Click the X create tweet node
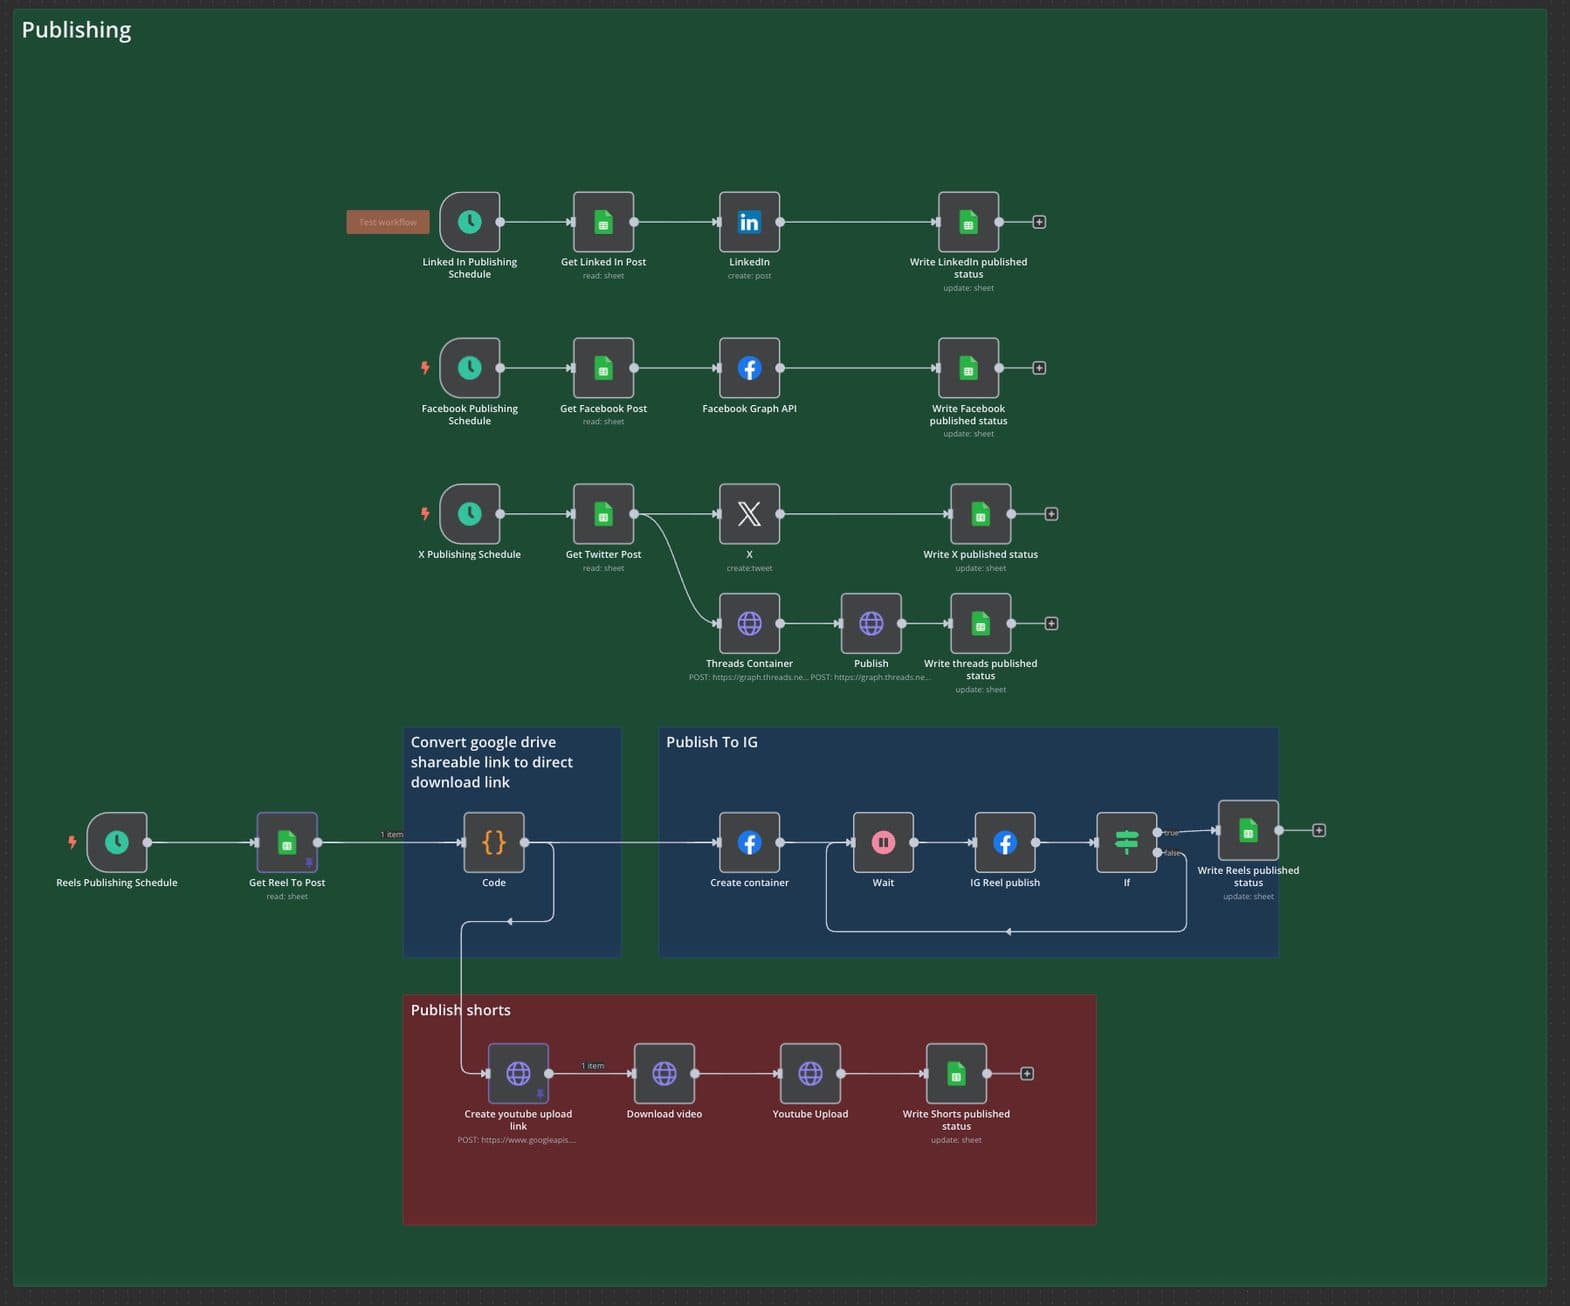This screenshot has width=1570, height=1306. coord(749,514)
